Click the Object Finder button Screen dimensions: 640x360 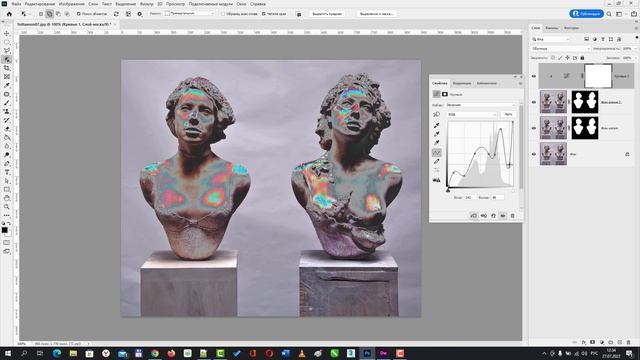point(92,14)
